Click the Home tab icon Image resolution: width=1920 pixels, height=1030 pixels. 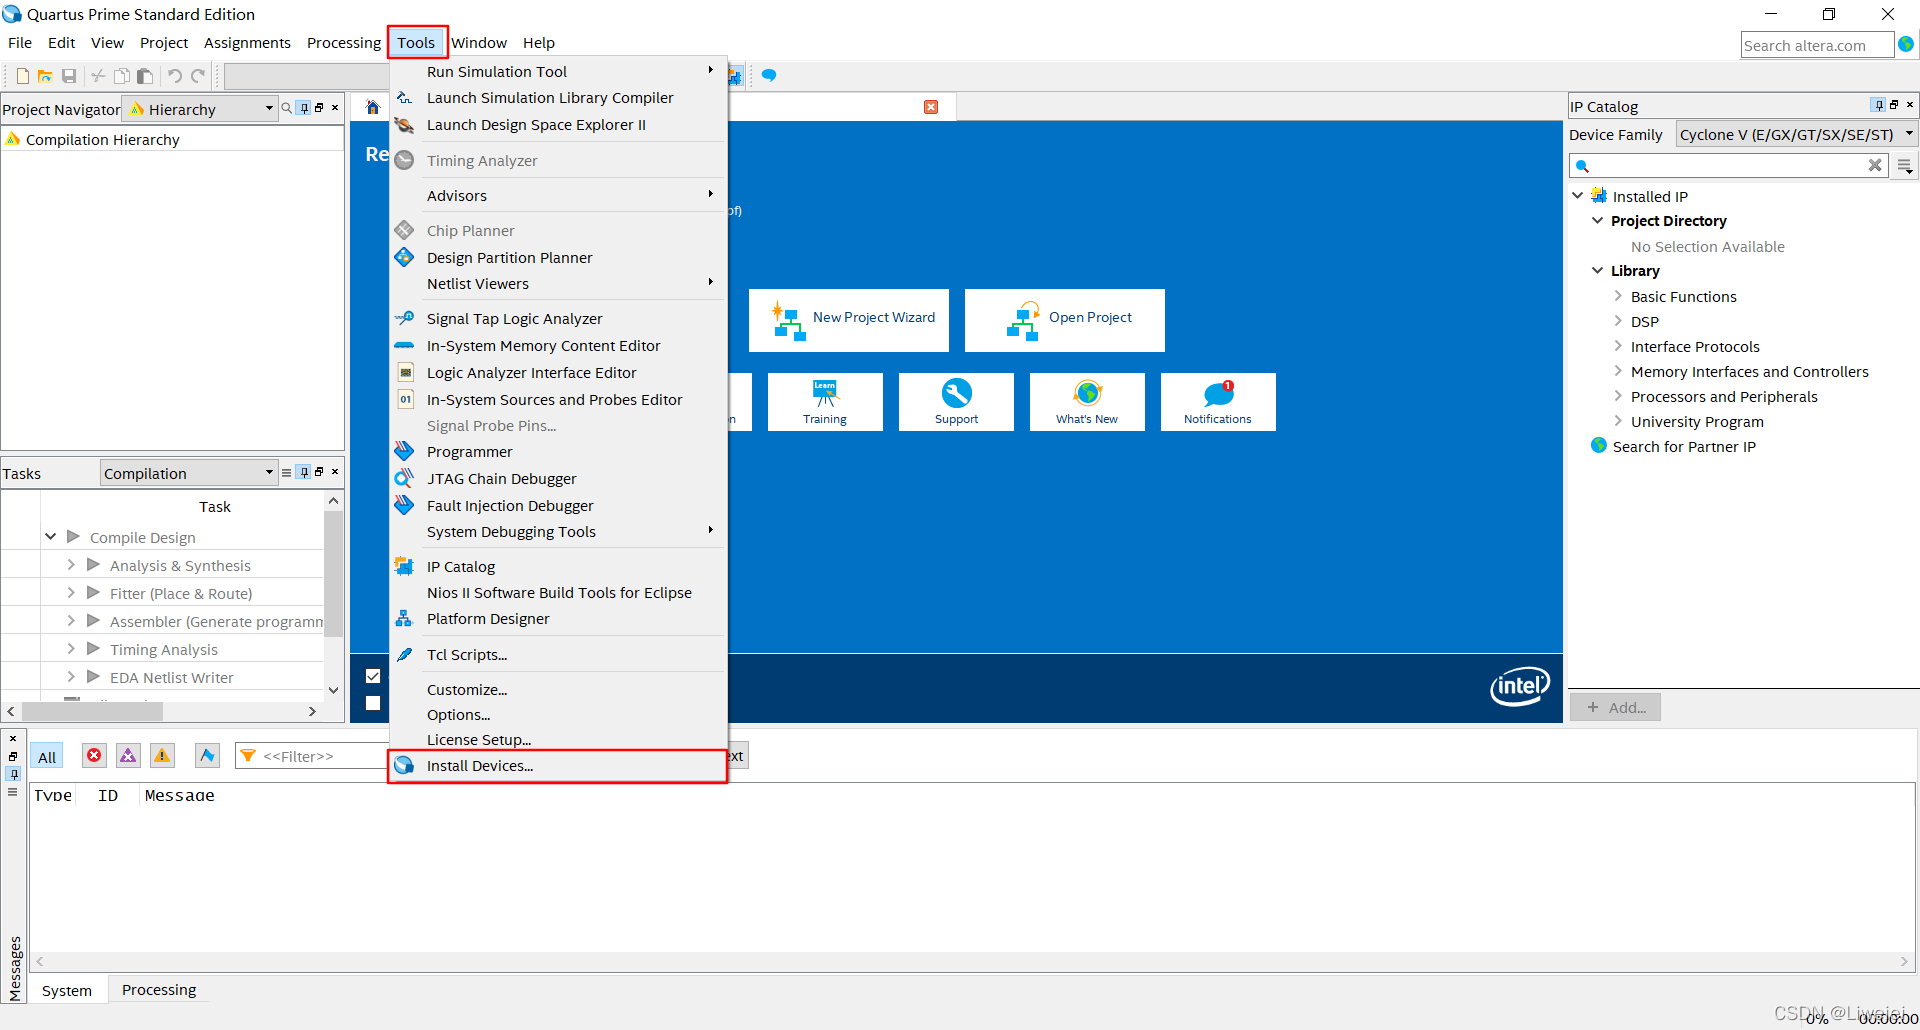pos(373,107)
